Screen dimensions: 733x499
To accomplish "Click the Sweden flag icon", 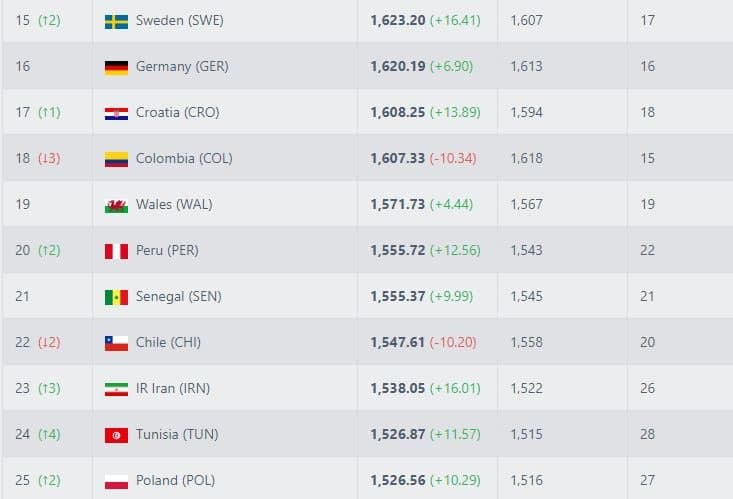I will pos(116,21).
